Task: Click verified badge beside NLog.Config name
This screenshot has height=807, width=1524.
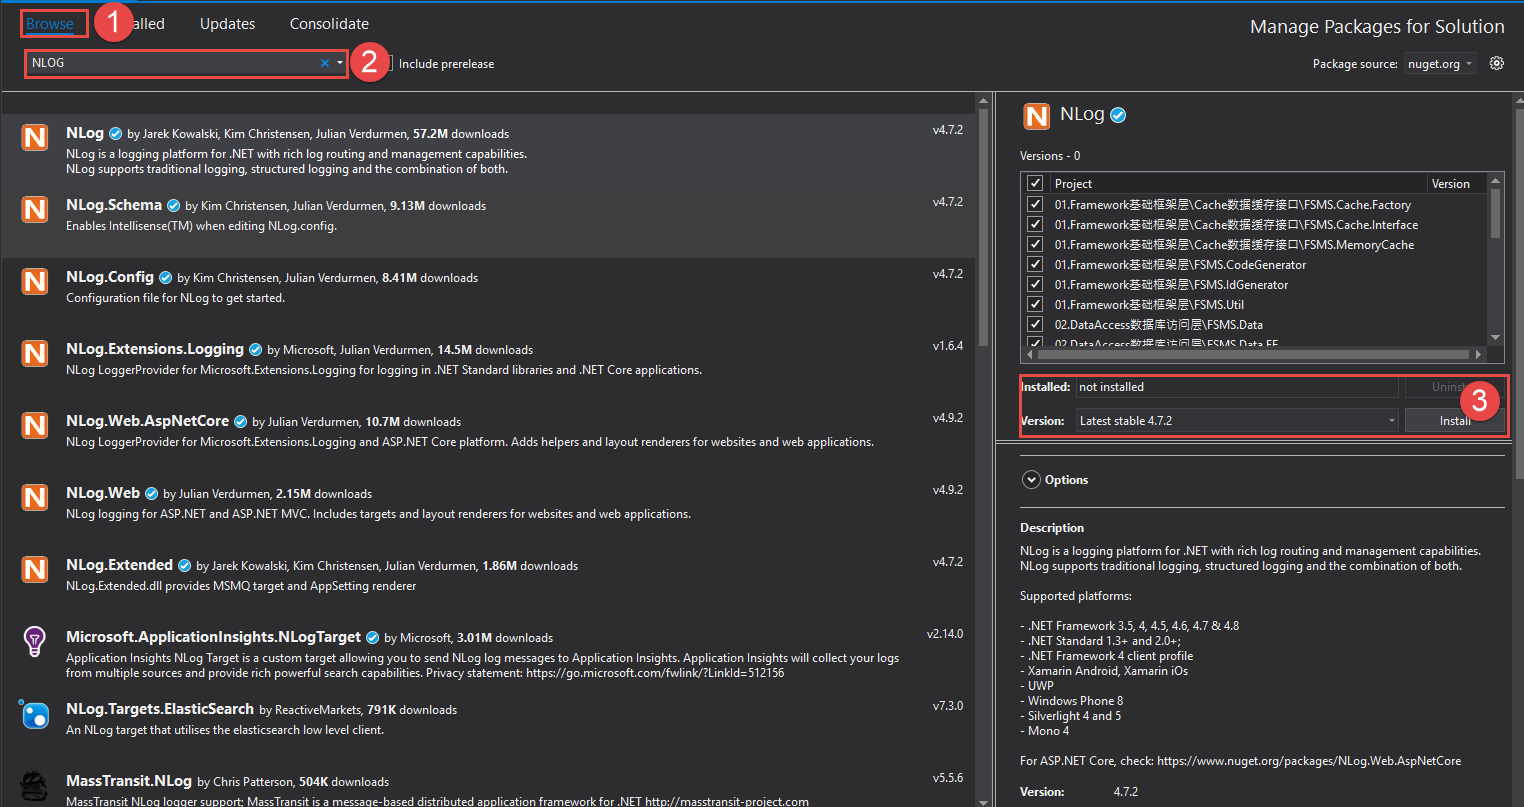Action: [165, 278]
